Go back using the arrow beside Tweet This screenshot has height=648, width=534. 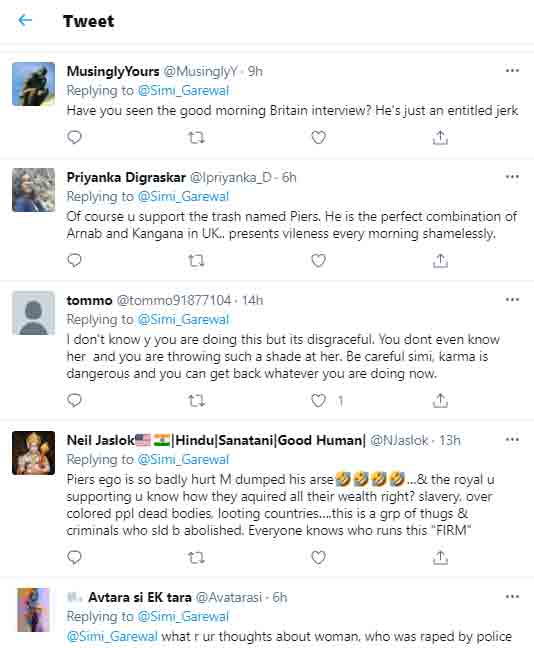click(25, 20)
